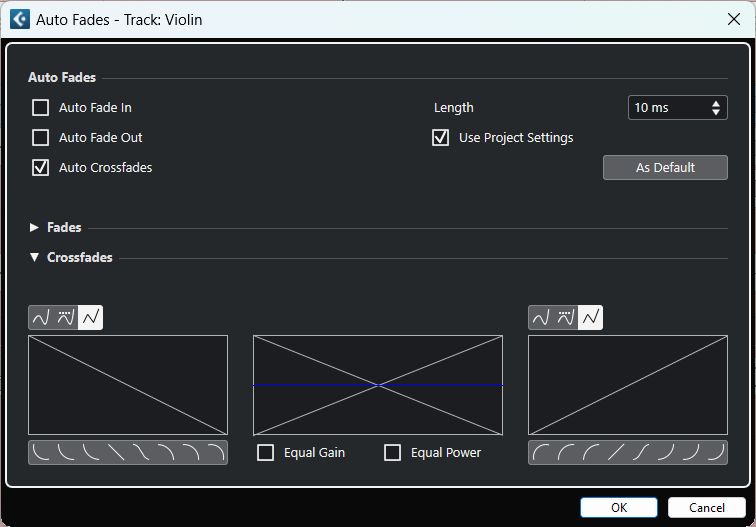Image resolution: width=756 pixels, height=527 pixels.
Task: Click the Length stepper arrows
Action: (716, 108)
